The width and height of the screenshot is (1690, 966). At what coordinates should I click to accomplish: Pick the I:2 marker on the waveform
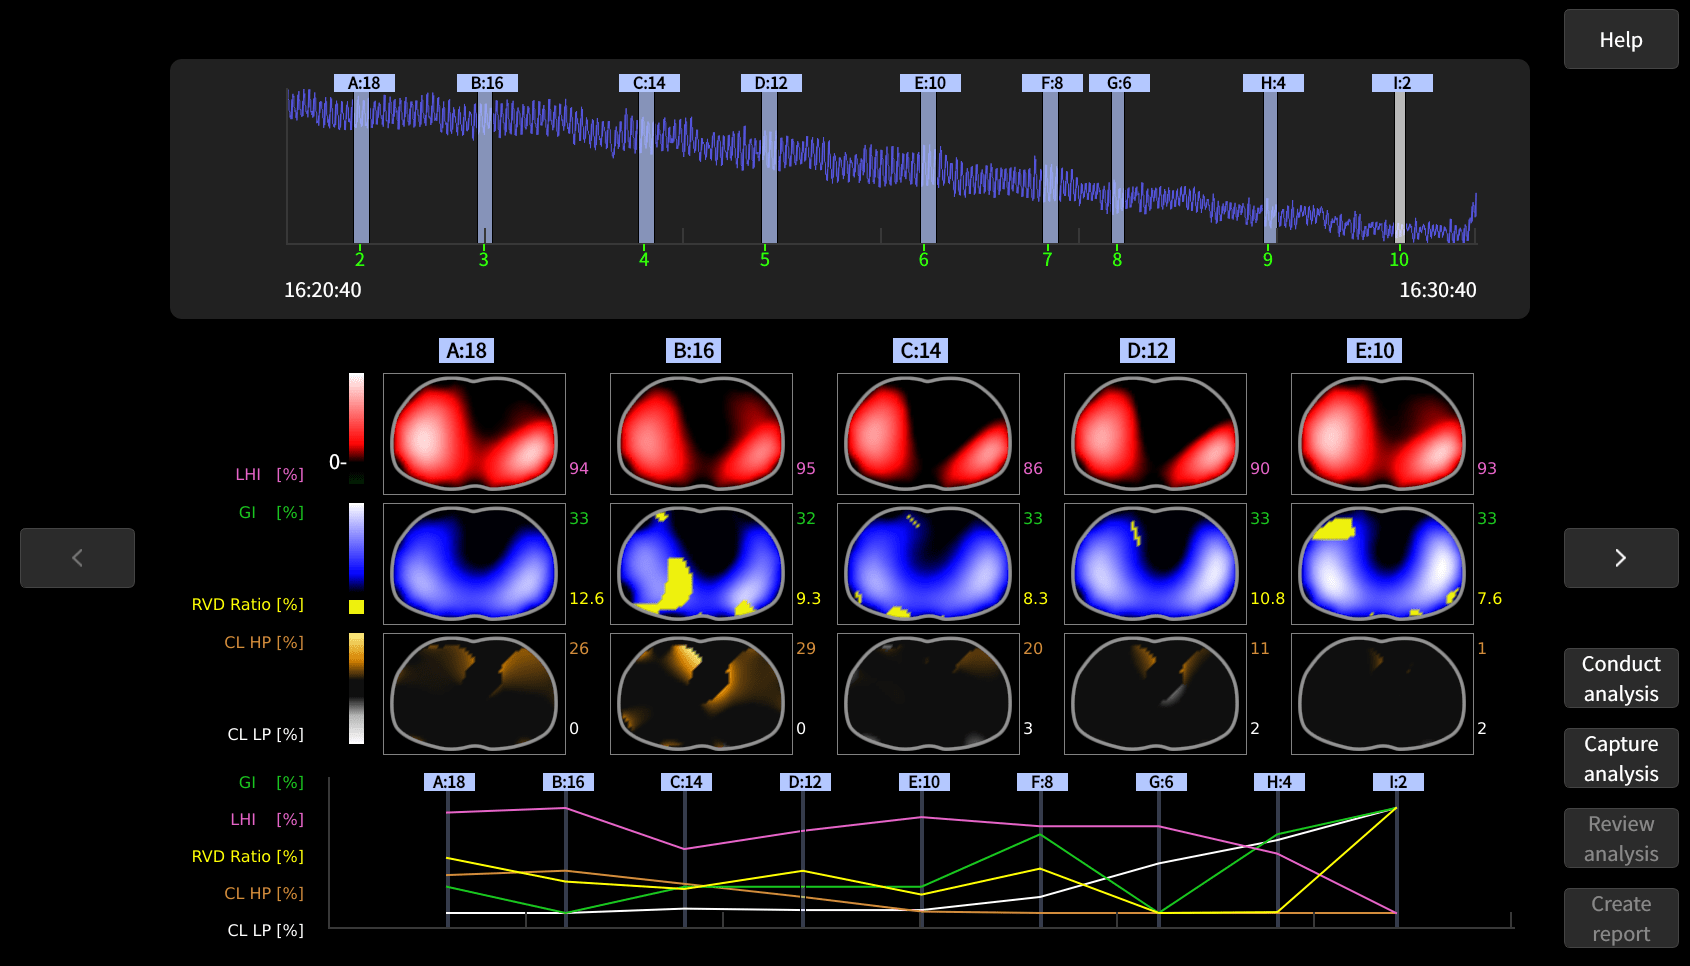click(1402, 83)
